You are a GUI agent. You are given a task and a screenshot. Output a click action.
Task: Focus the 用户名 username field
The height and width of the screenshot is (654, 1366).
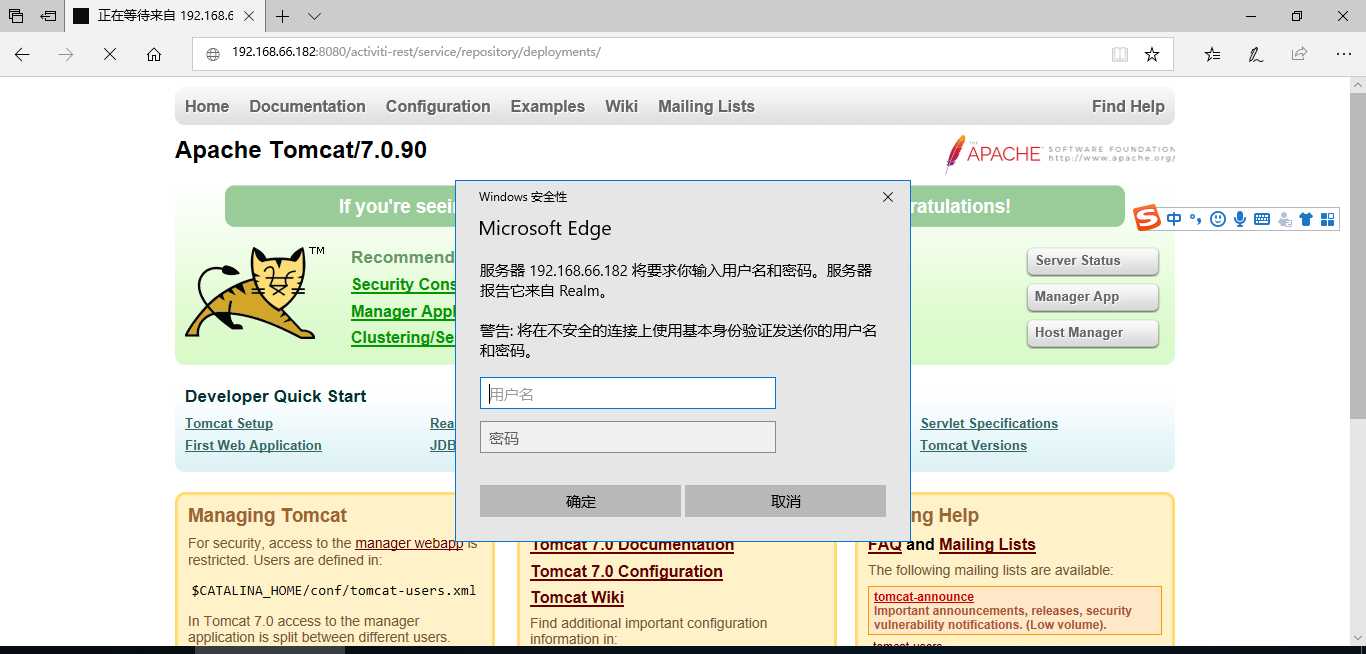(x=628, y=393)
